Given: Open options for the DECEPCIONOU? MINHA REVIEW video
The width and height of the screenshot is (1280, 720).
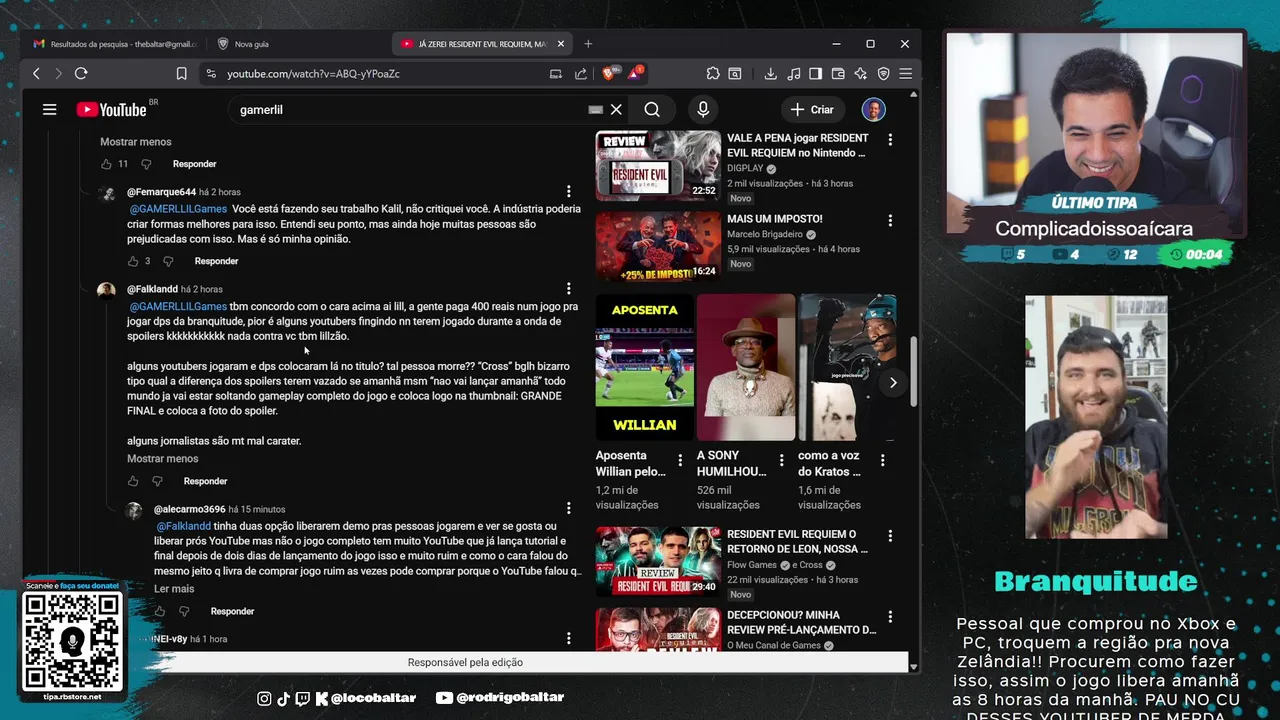Looking at the screenshot, I should point(890,617).
